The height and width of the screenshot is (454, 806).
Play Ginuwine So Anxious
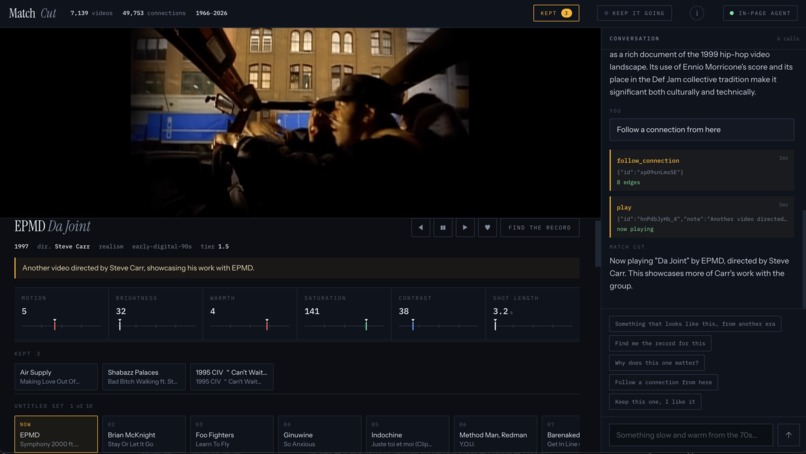[x=320, y=434]
